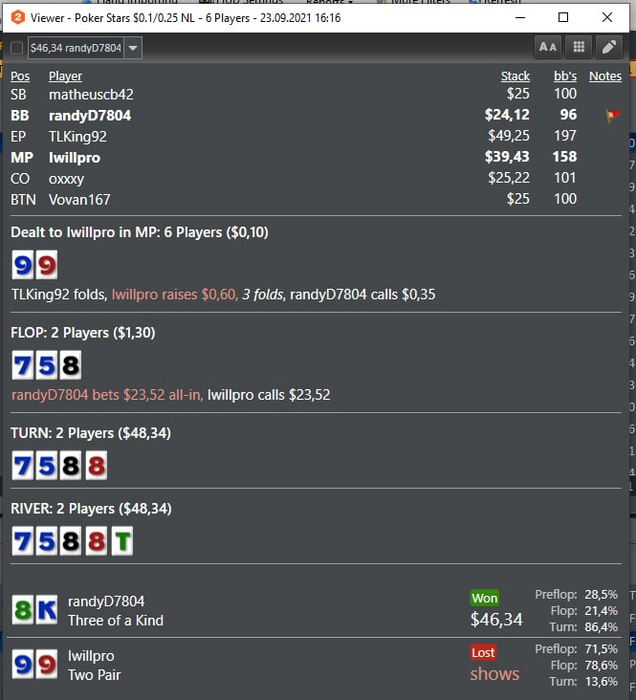Click the red flag note for randyD7804
The height and width of the screenshot is (700, 636).
pos(612,116)
